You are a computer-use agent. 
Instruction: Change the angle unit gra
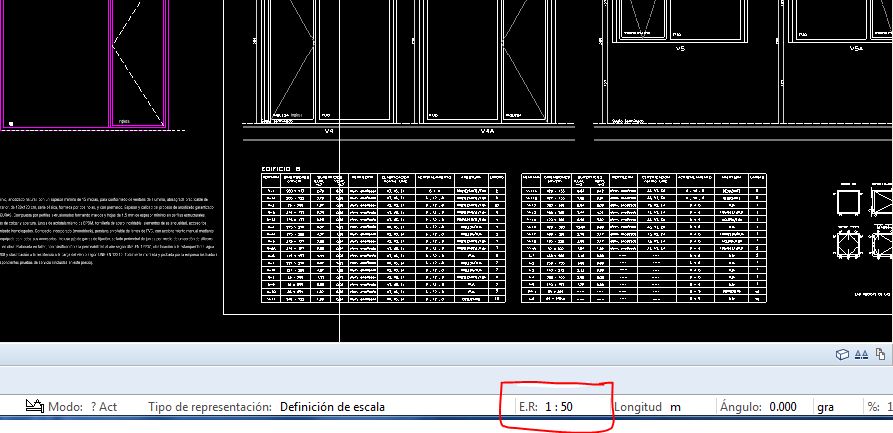coord(827,407)
